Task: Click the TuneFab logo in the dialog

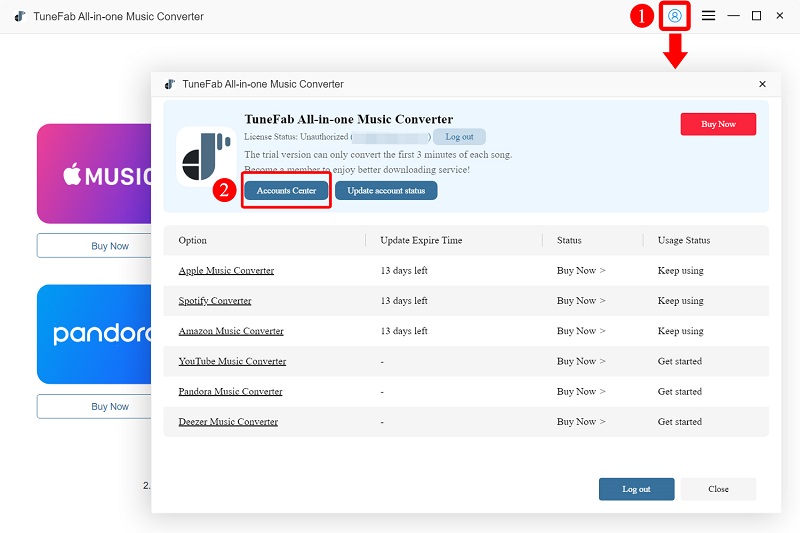Action: [x=206, y=157]
